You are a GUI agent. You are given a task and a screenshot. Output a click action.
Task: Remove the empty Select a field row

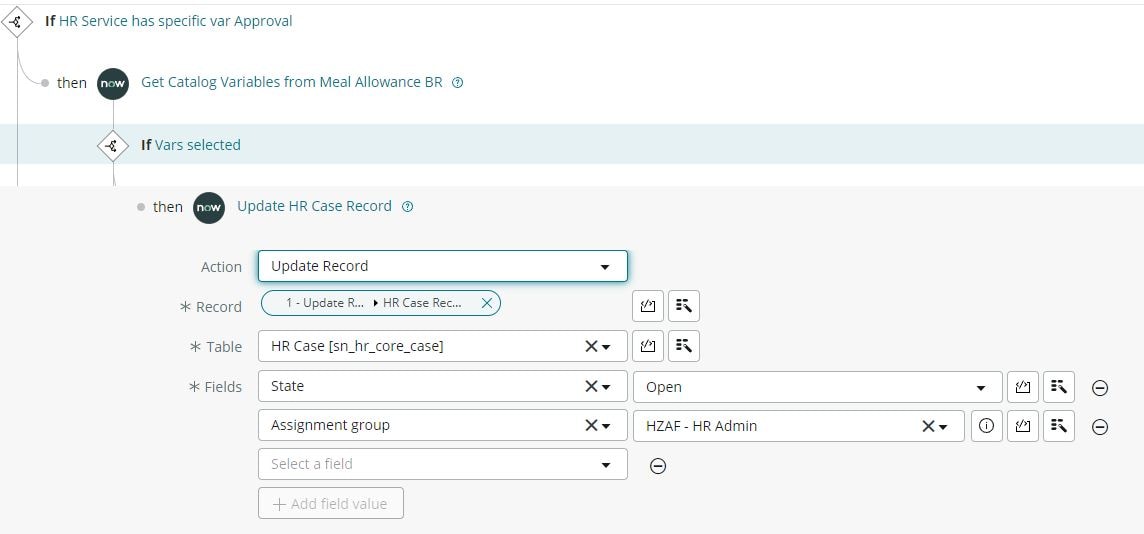658,466
